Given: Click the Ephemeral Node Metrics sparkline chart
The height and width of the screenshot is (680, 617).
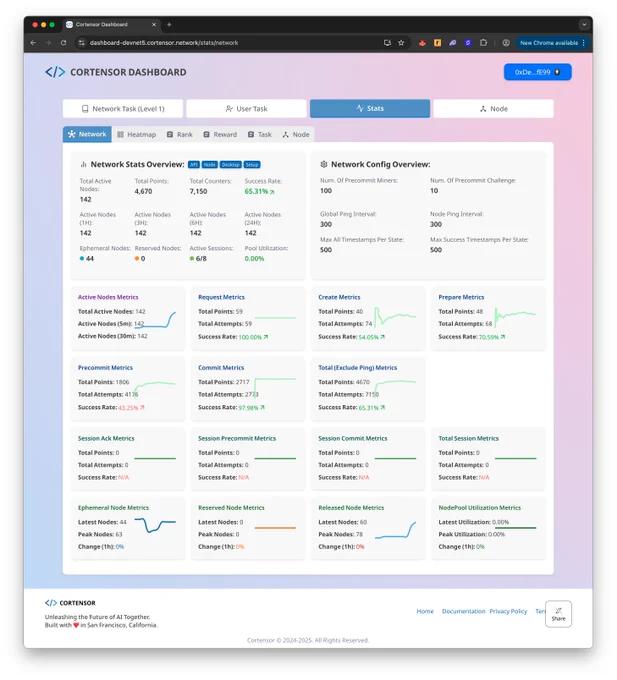Looking at the screenshot, I should 155,525.
